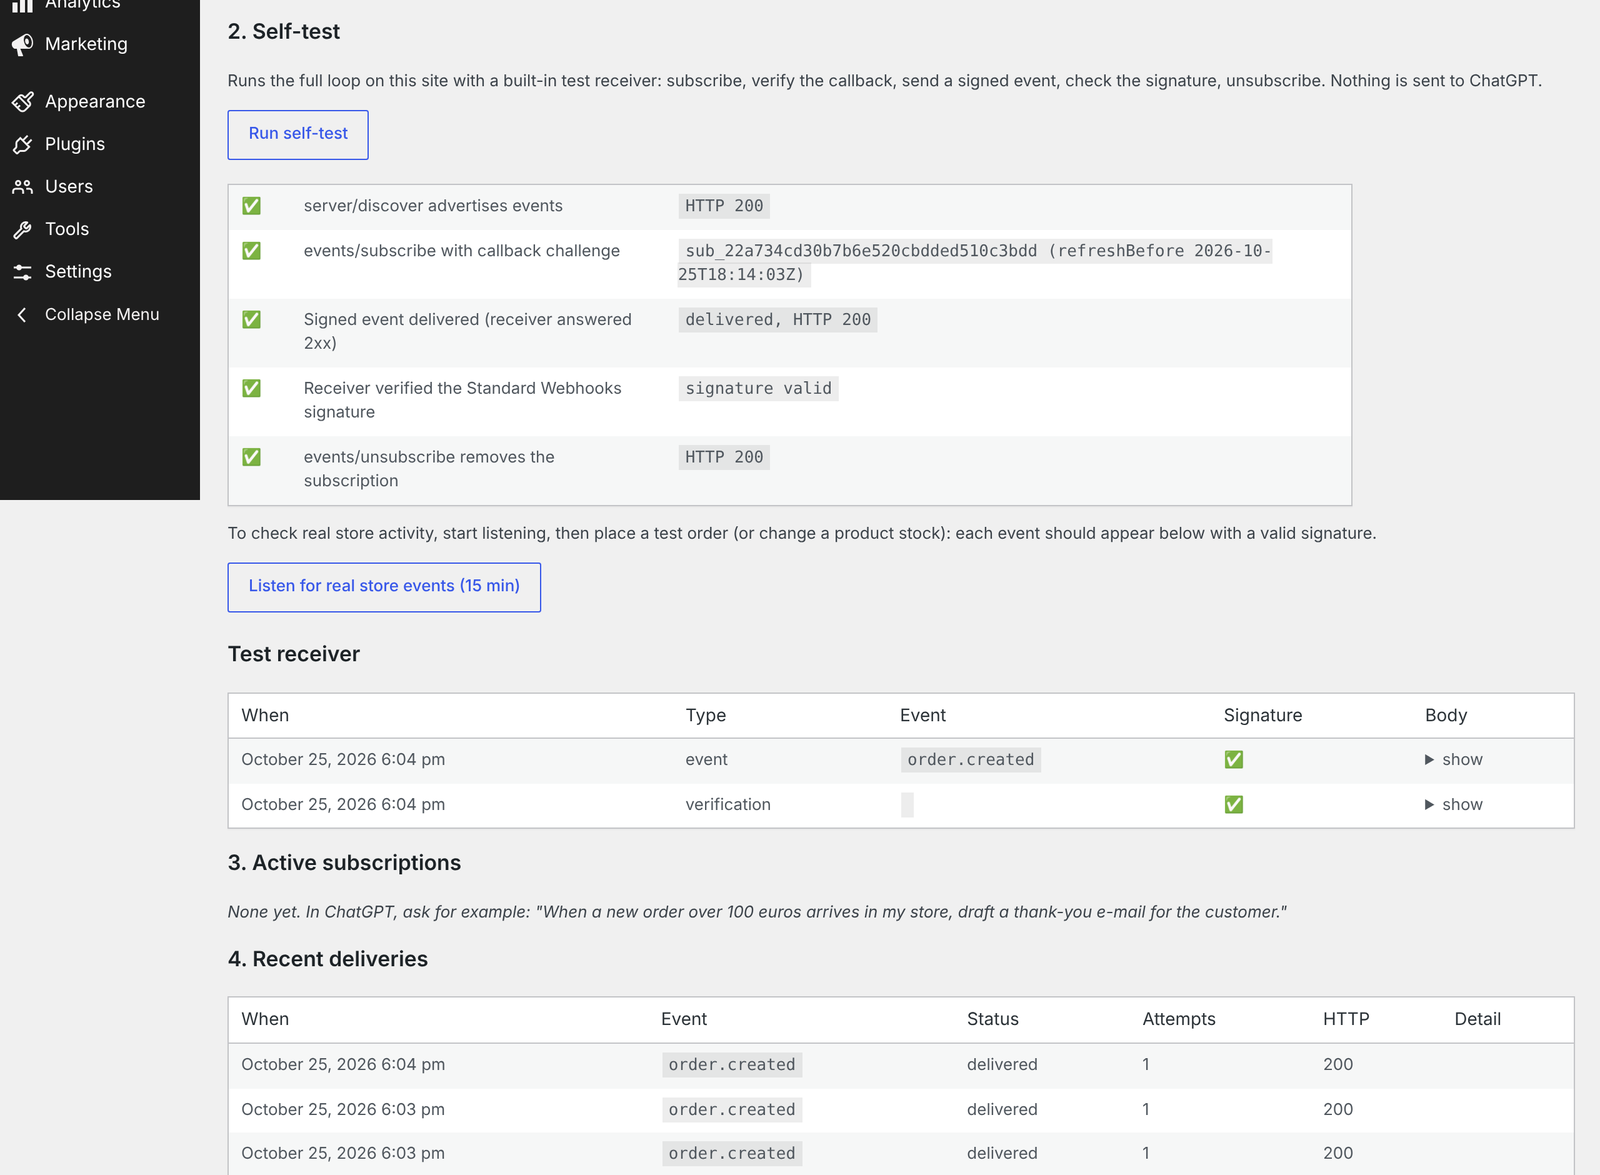The height and width of the screenshot is (1175, 1600).
Task: Run the self-test
Action: coord(298,135)
